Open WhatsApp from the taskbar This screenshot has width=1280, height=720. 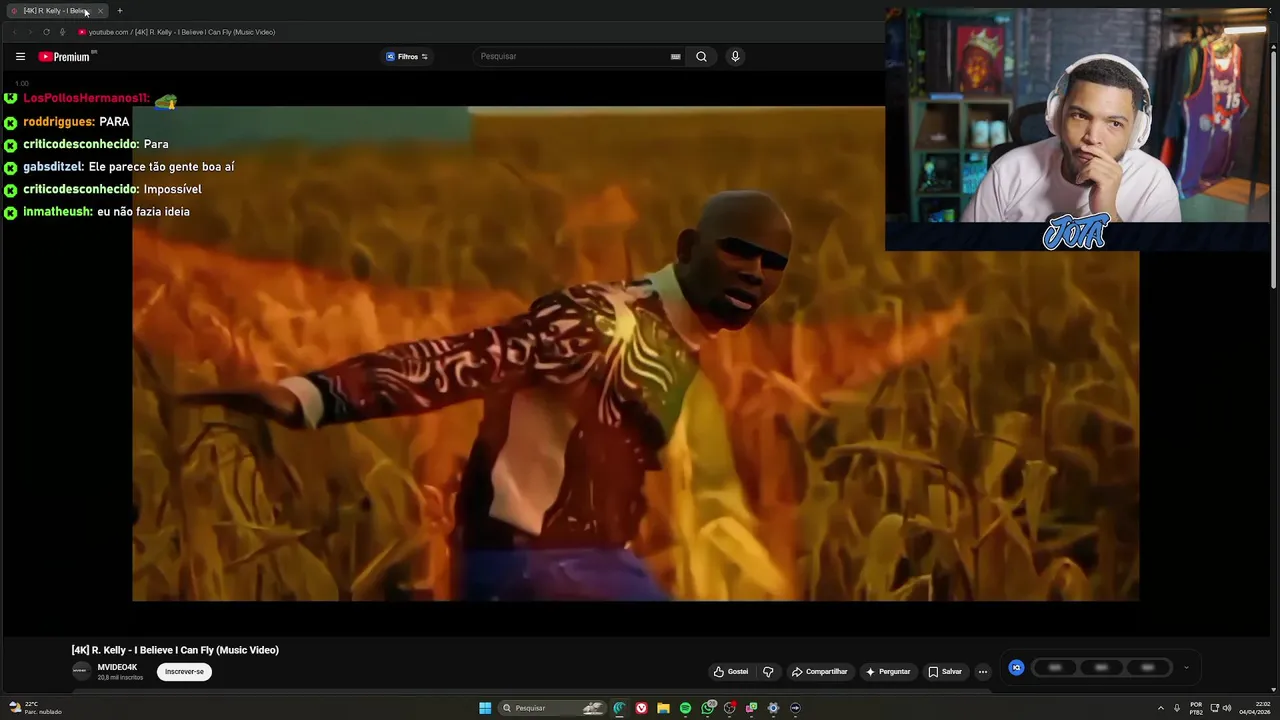708,708
